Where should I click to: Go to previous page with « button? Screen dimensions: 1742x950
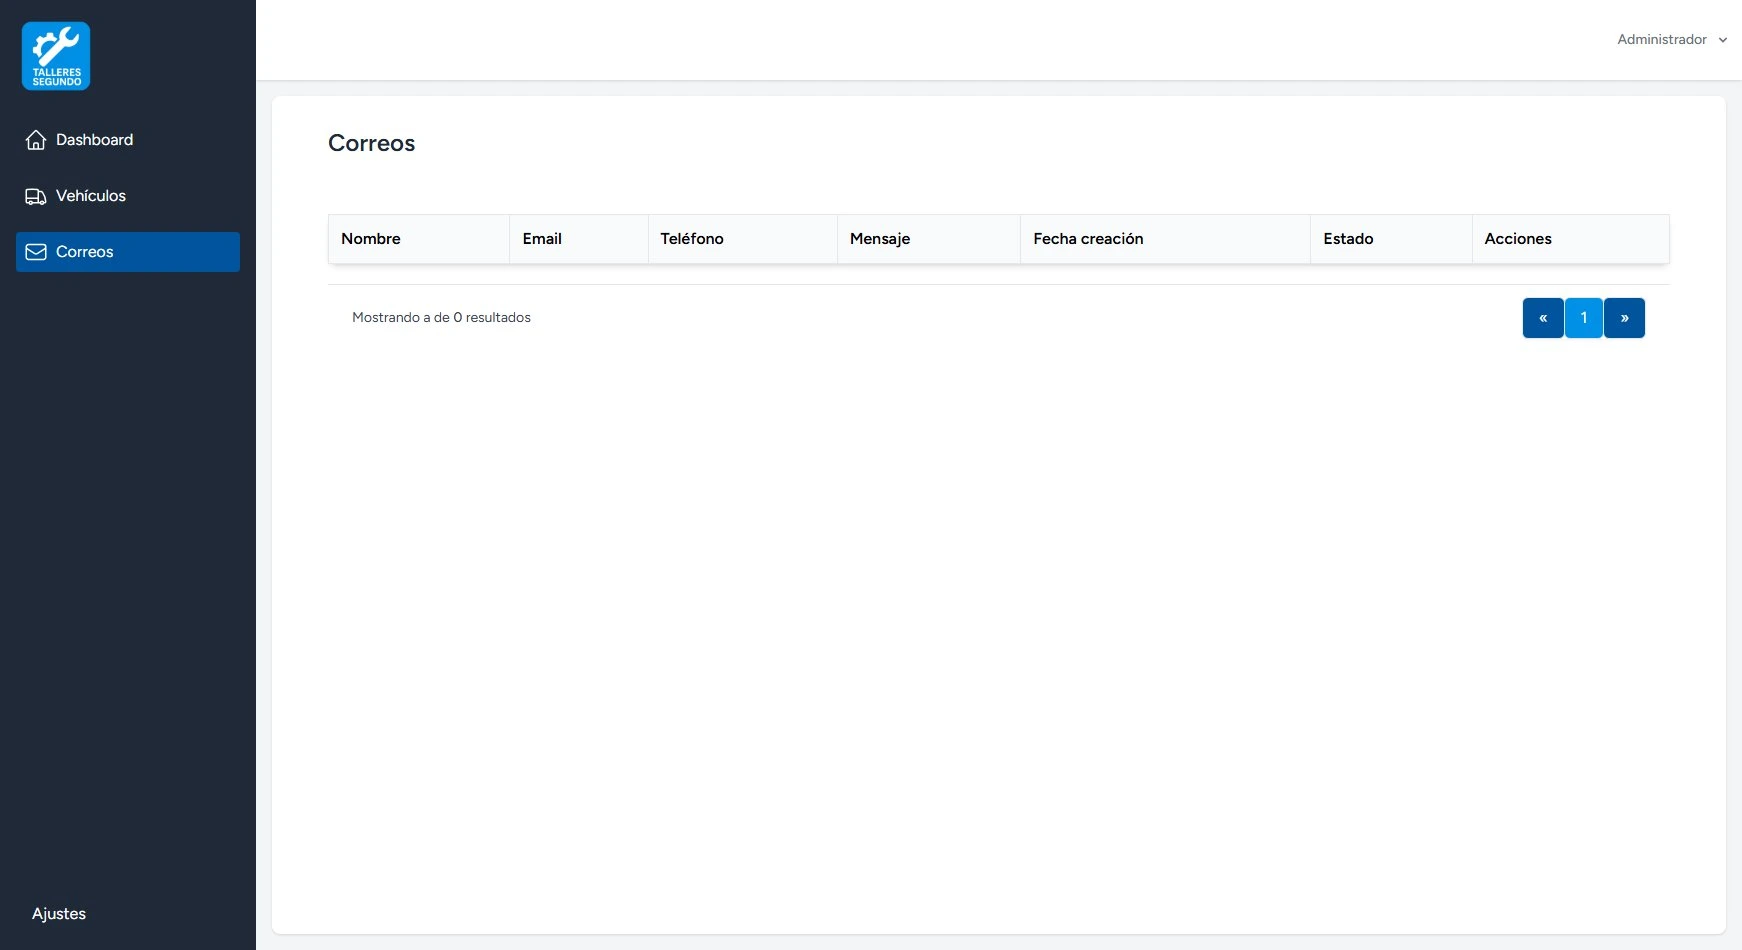[x=1543, y=318]
